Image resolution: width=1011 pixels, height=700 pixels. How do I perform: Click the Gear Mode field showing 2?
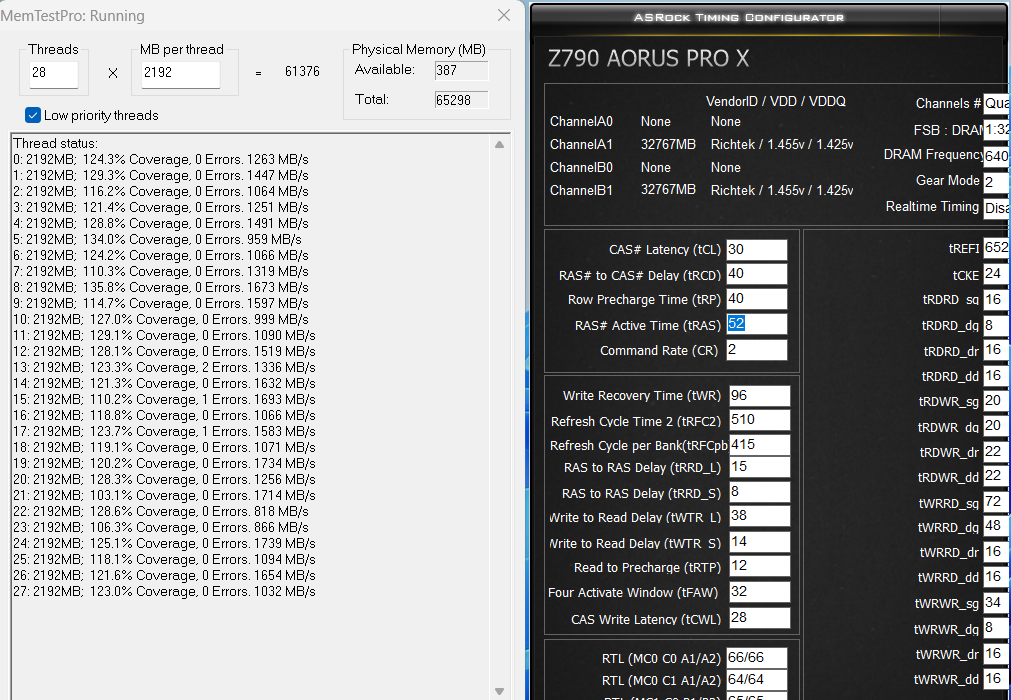(x=997, y=182)
